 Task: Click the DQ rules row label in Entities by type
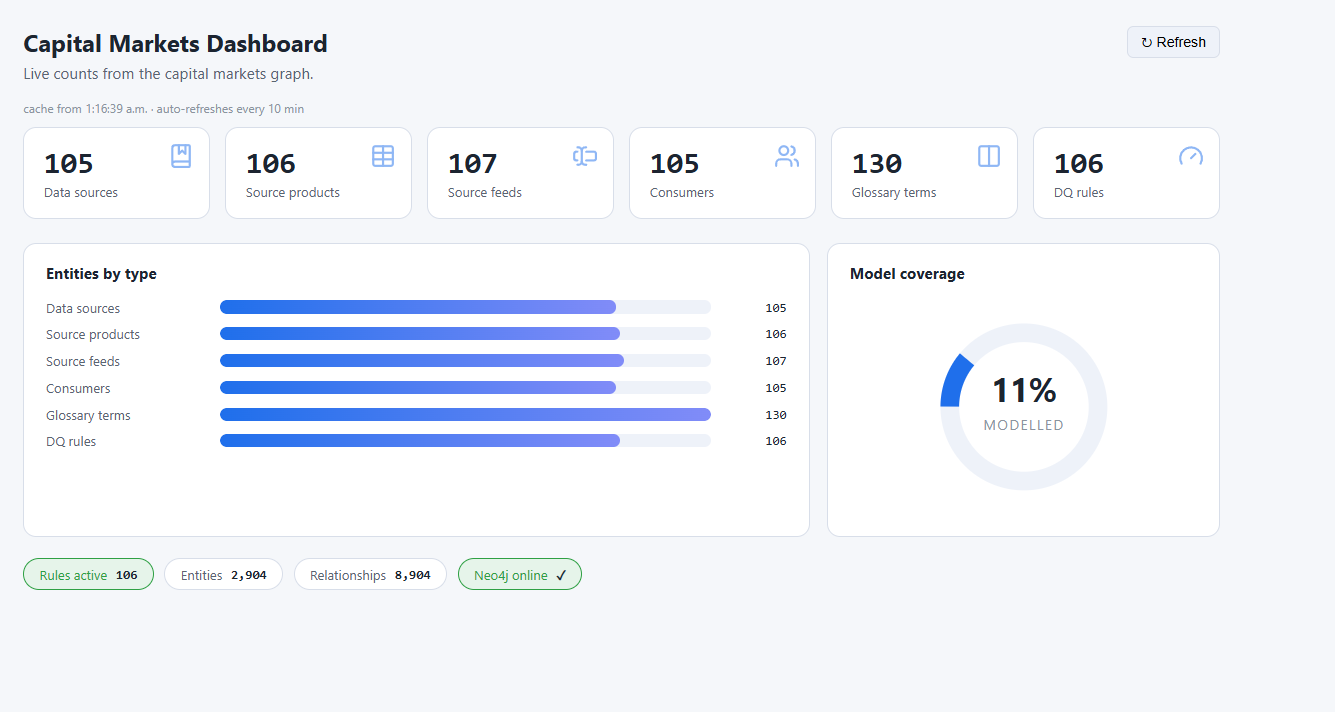tap(71, 442)
